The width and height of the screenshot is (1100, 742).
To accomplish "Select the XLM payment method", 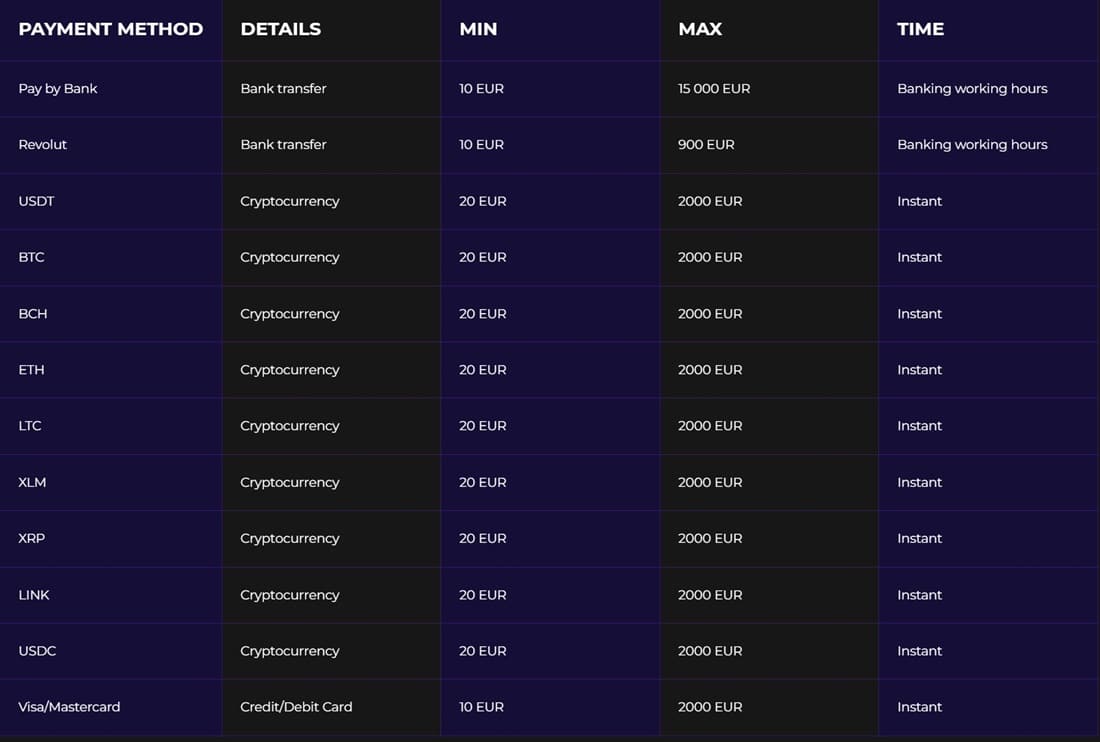I will [x=32, y=483].
